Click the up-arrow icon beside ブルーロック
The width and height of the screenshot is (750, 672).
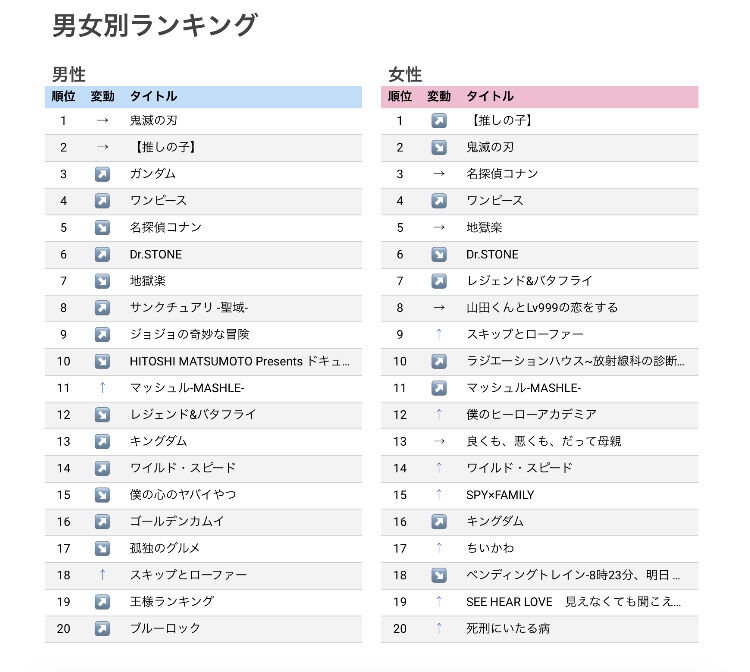(102, 628)
